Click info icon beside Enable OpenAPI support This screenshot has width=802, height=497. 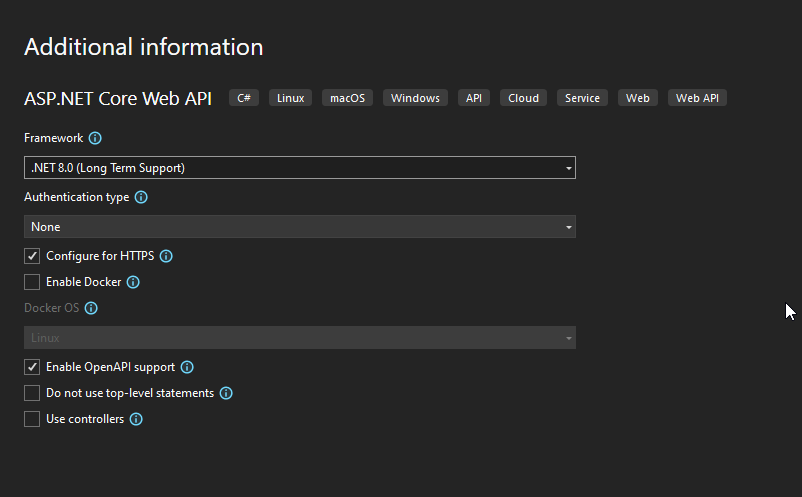pyautogui.click(x=187, y=367)
